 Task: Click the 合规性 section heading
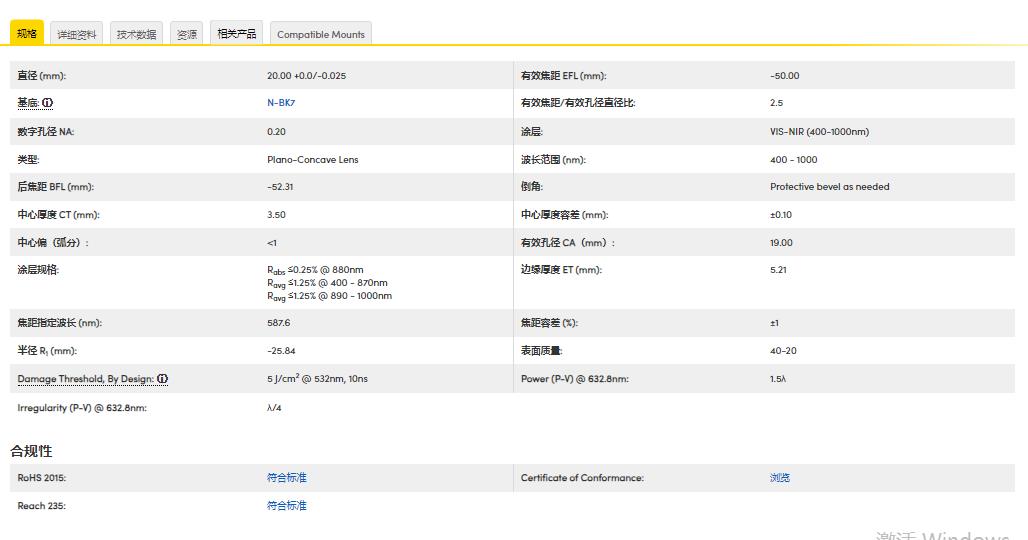31,451
